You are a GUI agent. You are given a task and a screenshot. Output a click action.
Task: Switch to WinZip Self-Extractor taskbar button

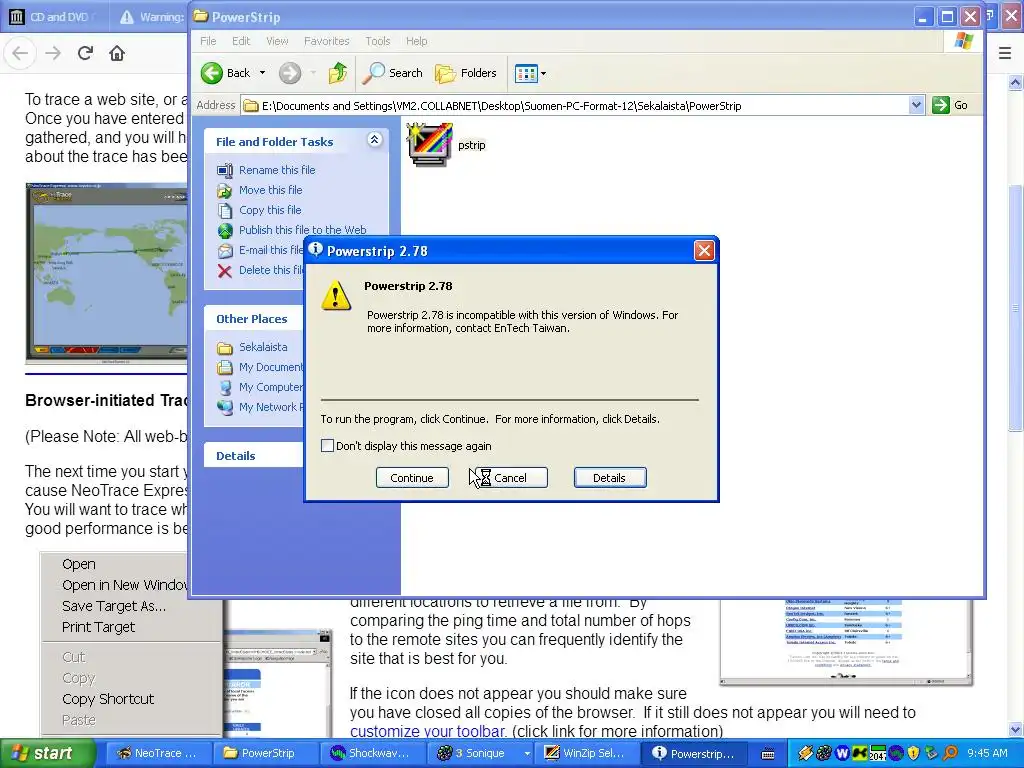click(586, 753)
